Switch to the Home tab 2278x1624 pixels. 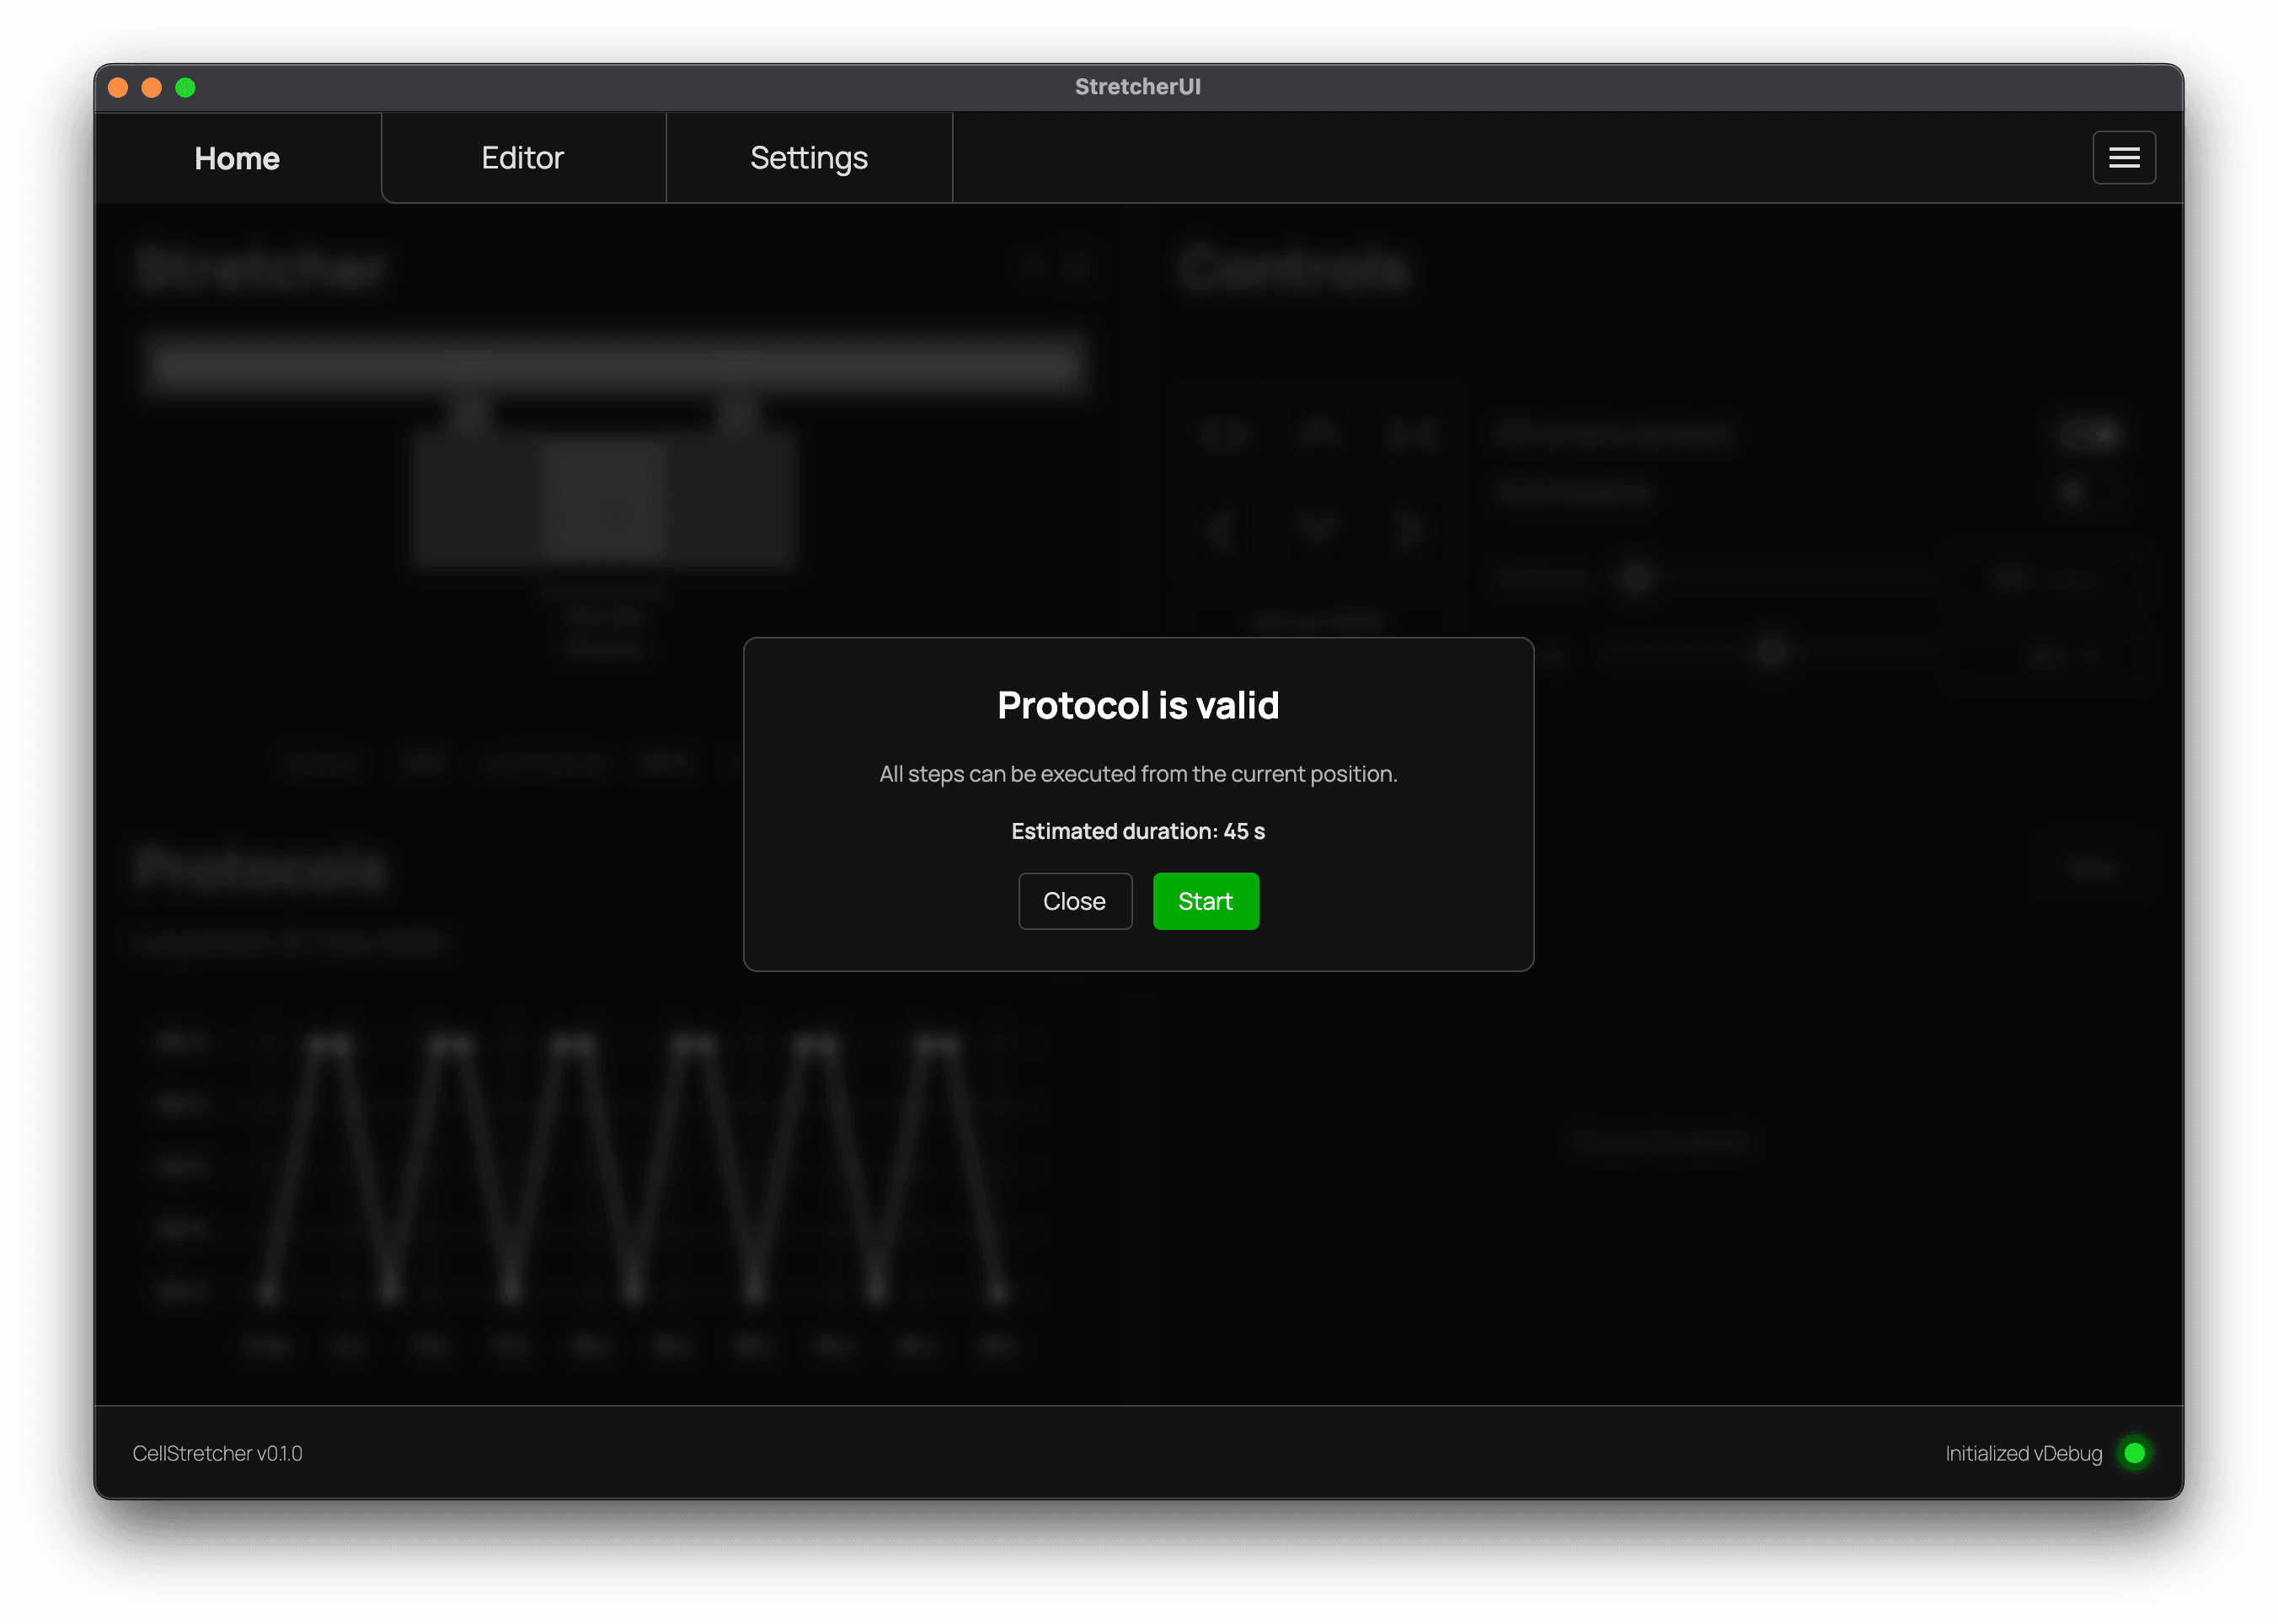(237, 158)
